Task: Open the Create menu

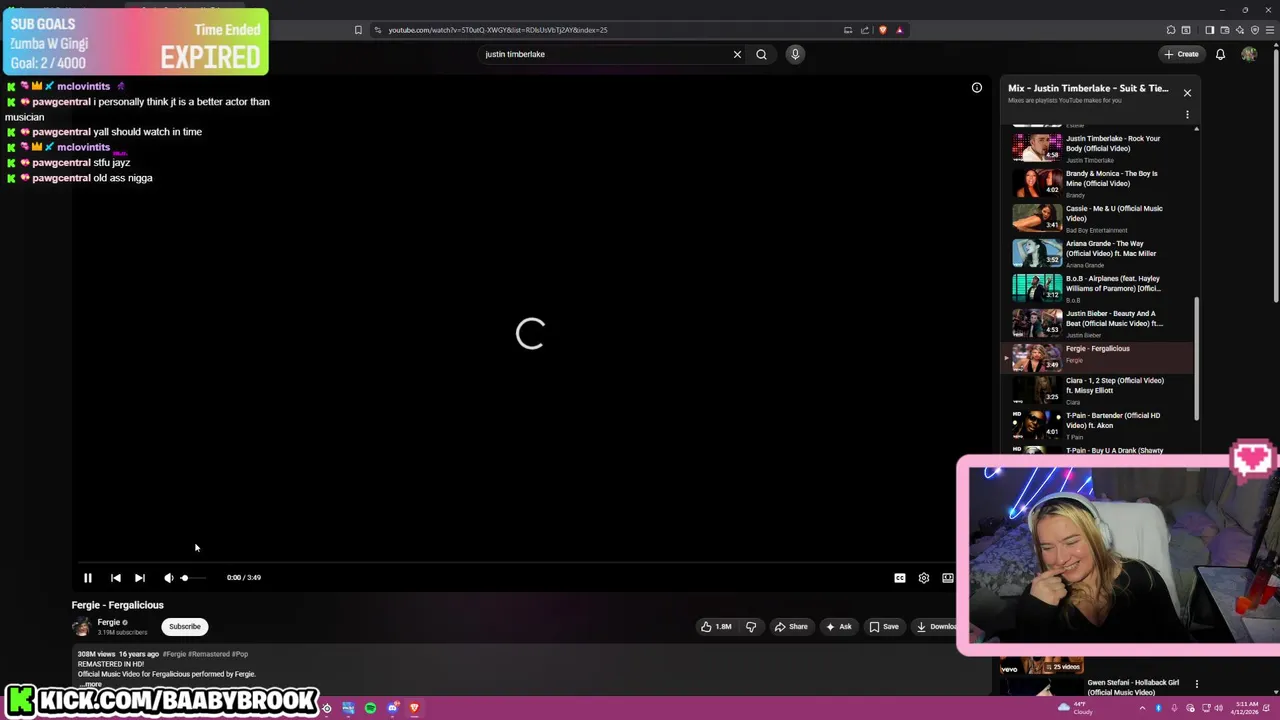Action: pyautogui.click(x=1181, y=54)
